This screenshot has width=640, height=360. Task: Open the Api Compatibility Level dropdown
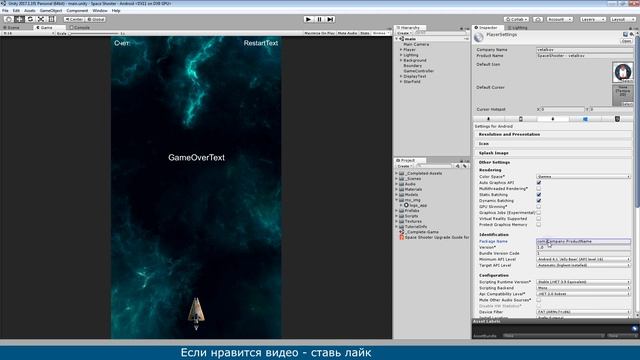point(583,294)
